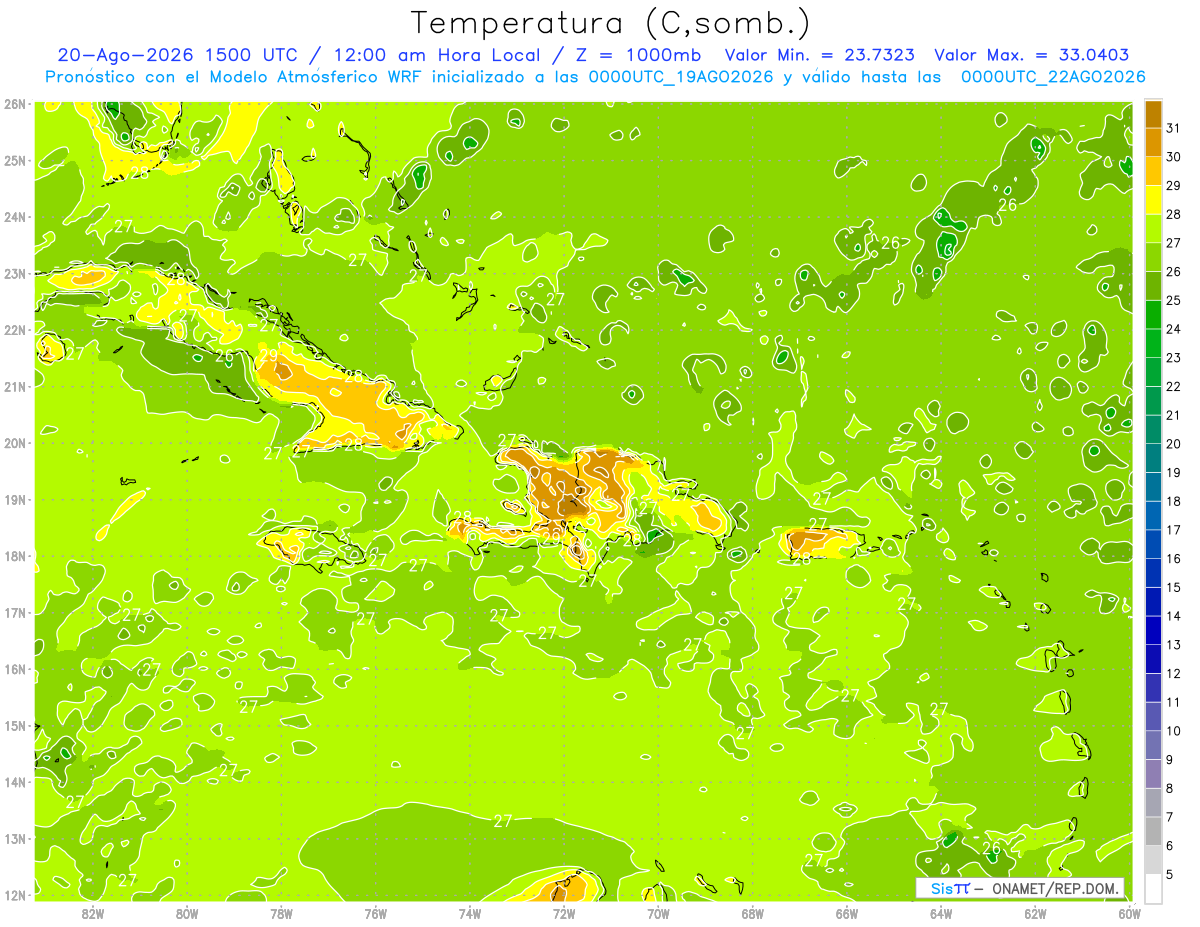The image size is (1200, 927).
Task: Click the '12N' latitude axis label
Action: 15,895
